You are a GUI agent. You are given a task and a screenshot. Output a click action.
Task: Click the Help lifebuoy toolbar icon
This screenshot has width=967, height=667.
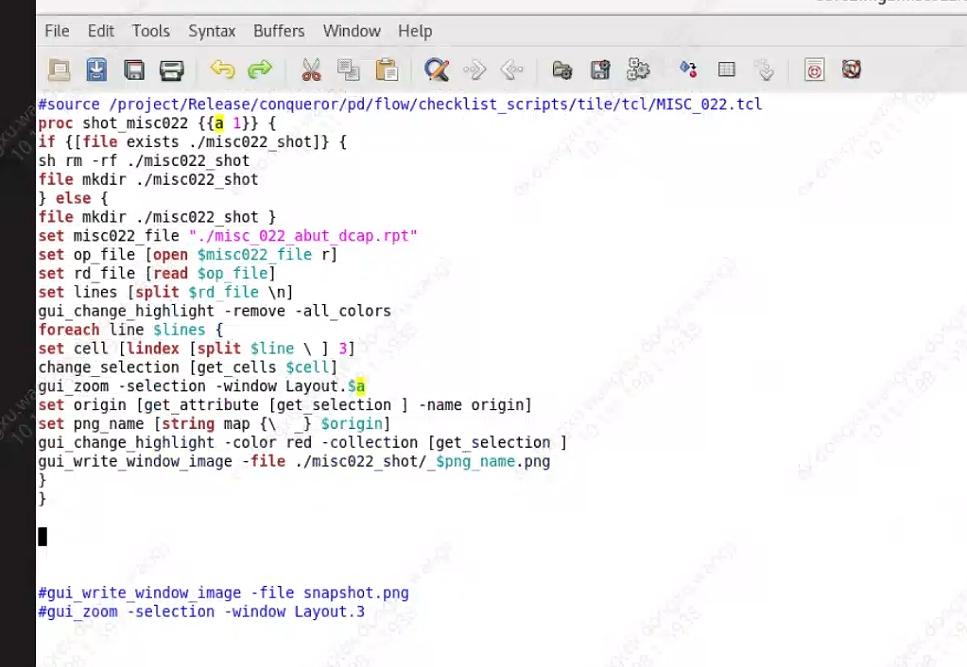[x=851, y=70]
